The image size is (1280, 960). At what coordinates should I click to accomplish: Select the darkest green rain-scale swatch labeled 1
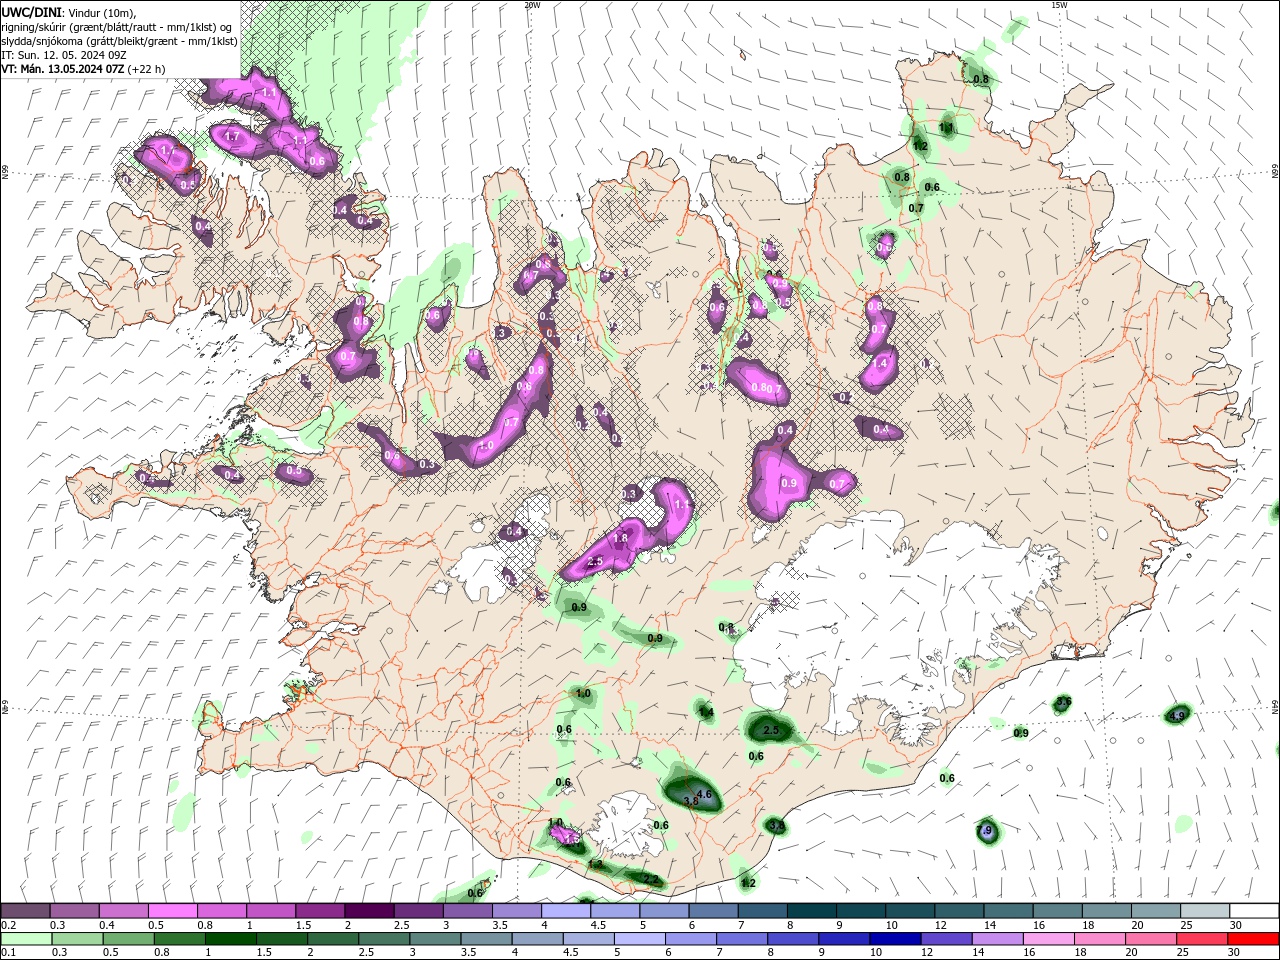(x=231, y=939)
